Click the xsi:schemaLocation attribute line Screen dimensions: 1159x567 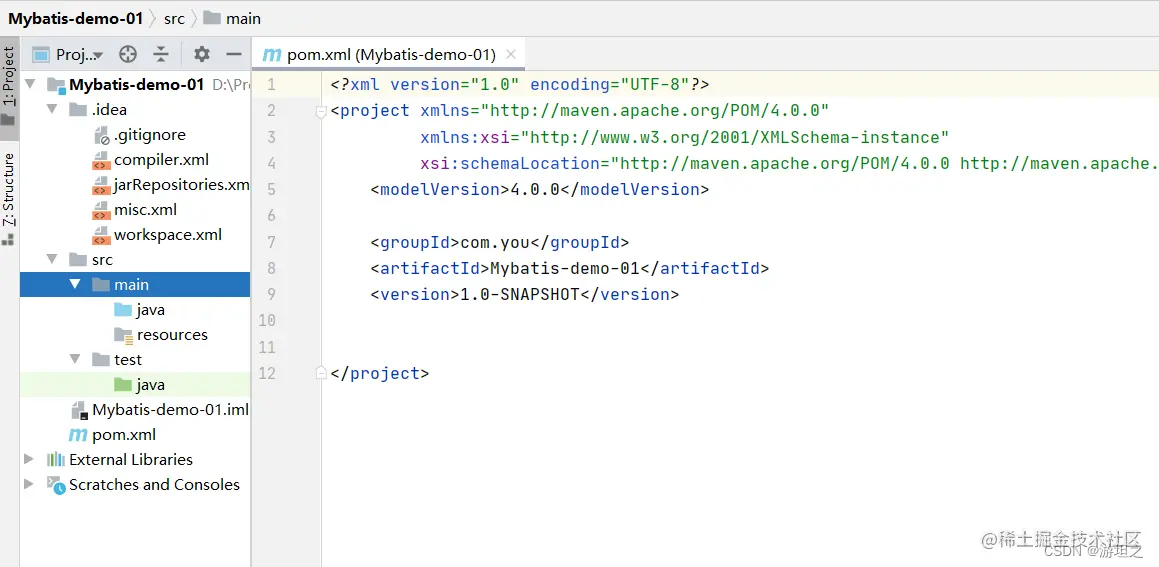[x=789, y=163]
